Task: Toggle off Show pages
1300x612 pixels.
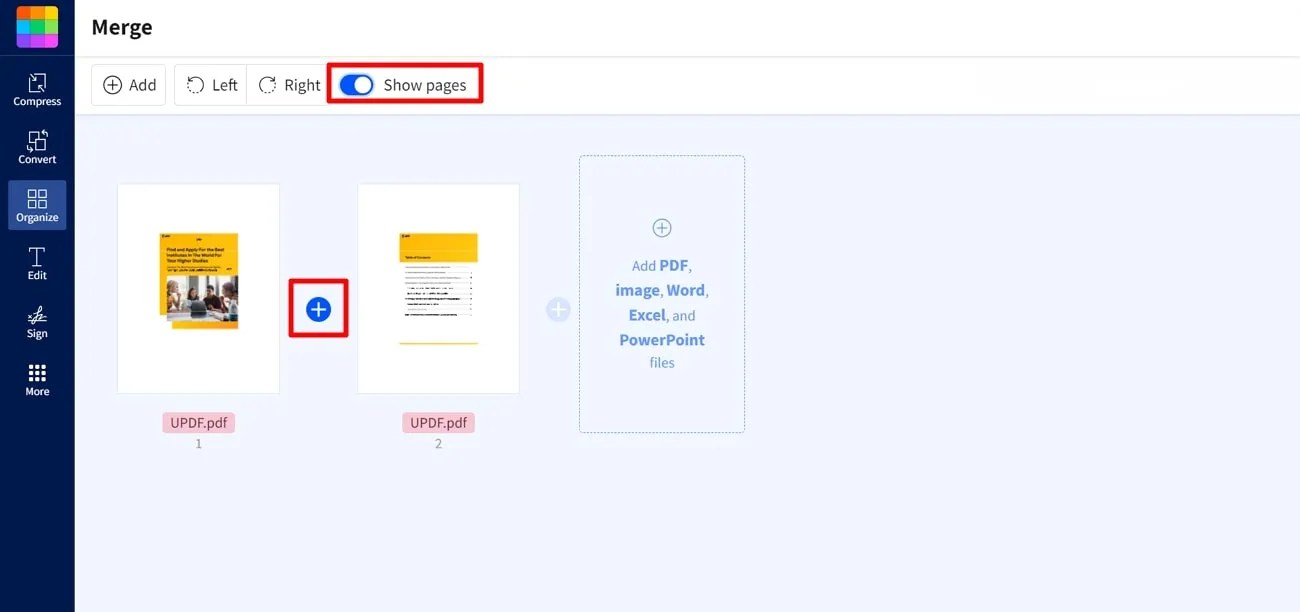Action: point(356,84)
